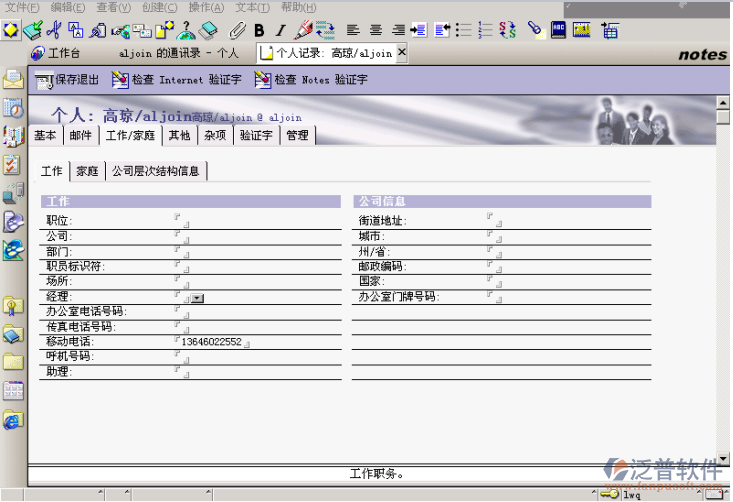Click the center align toolbar icon
Screen dimensions: 733x502
(x=376, y=30)
